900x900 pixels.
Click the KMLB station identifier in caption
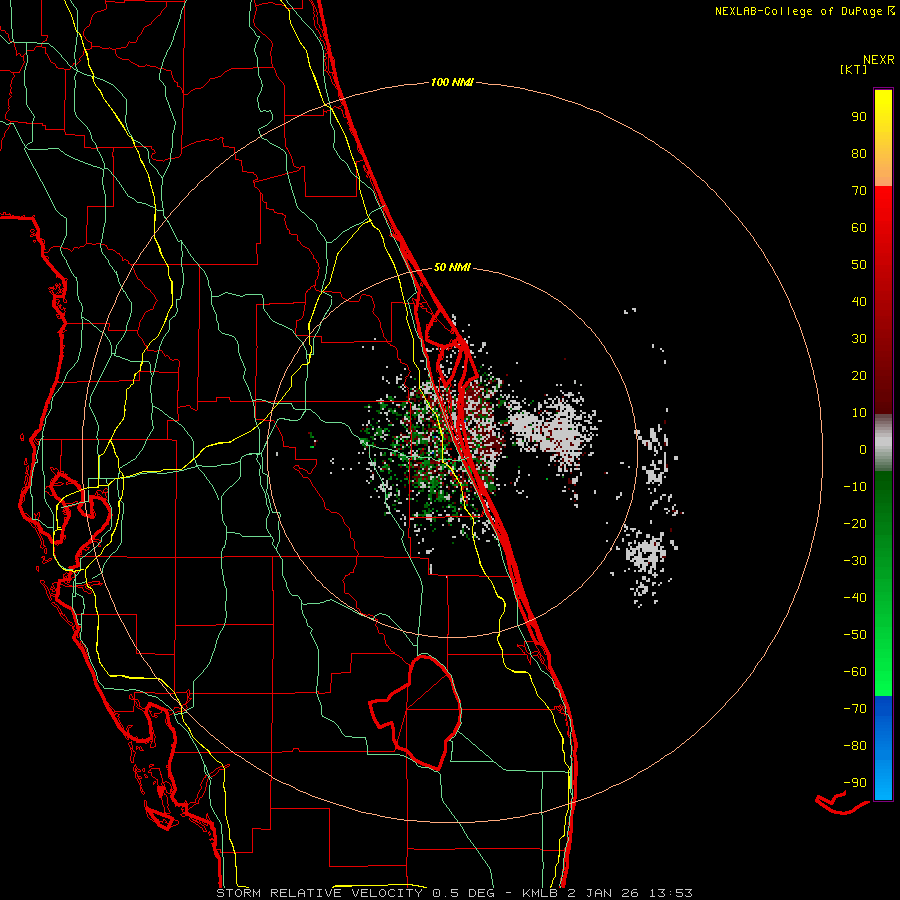coord(540,893)
